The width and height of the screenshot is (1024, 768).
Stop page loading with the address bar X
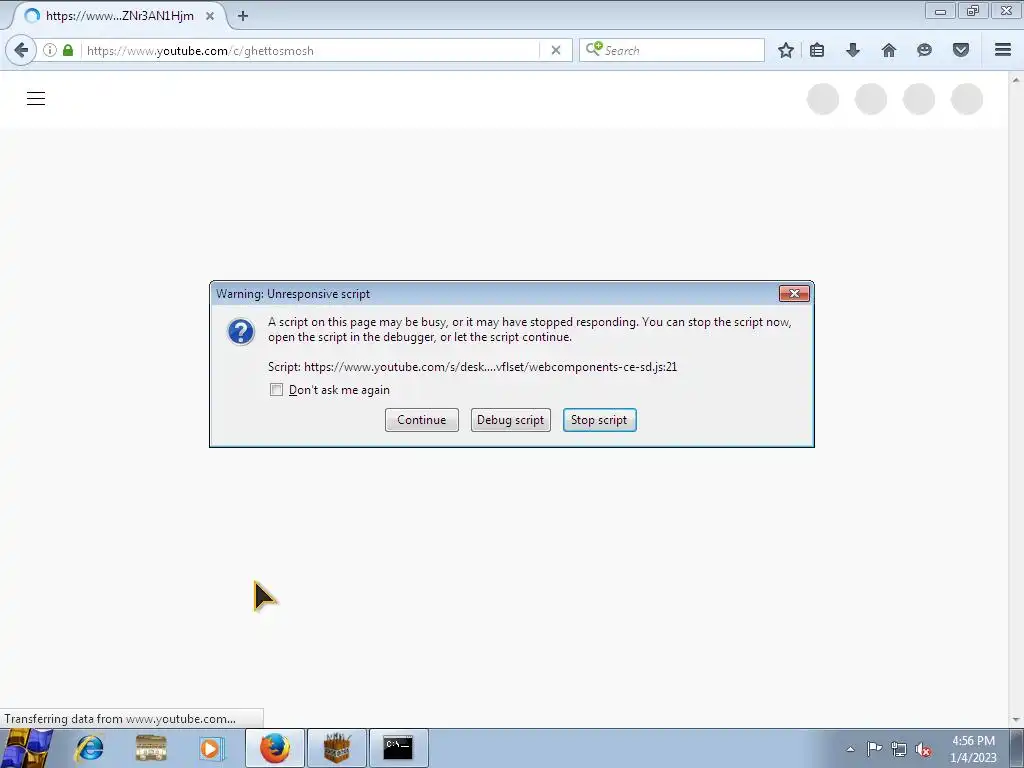point(556,50)
